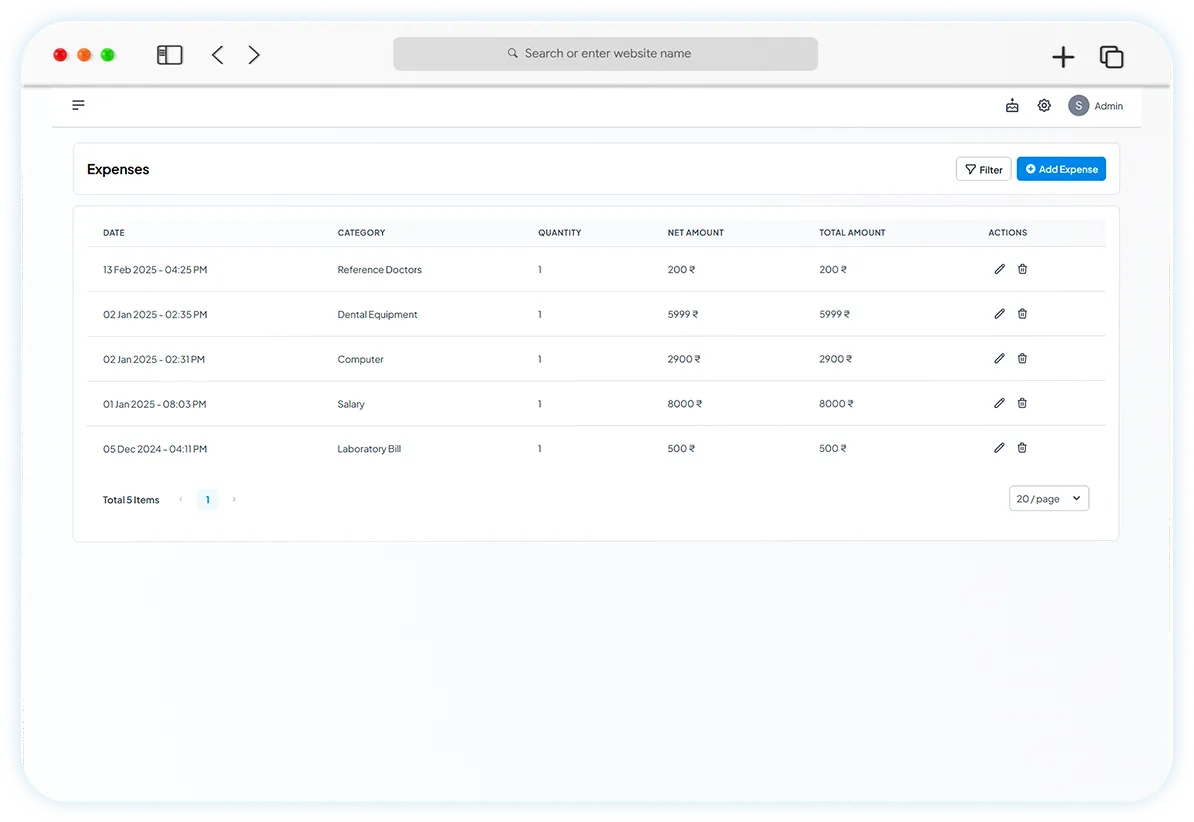Click the Reference Doctors category cell
This screenshot has height=822, width=1194.
pyautogui.click(x=379, y=270)
